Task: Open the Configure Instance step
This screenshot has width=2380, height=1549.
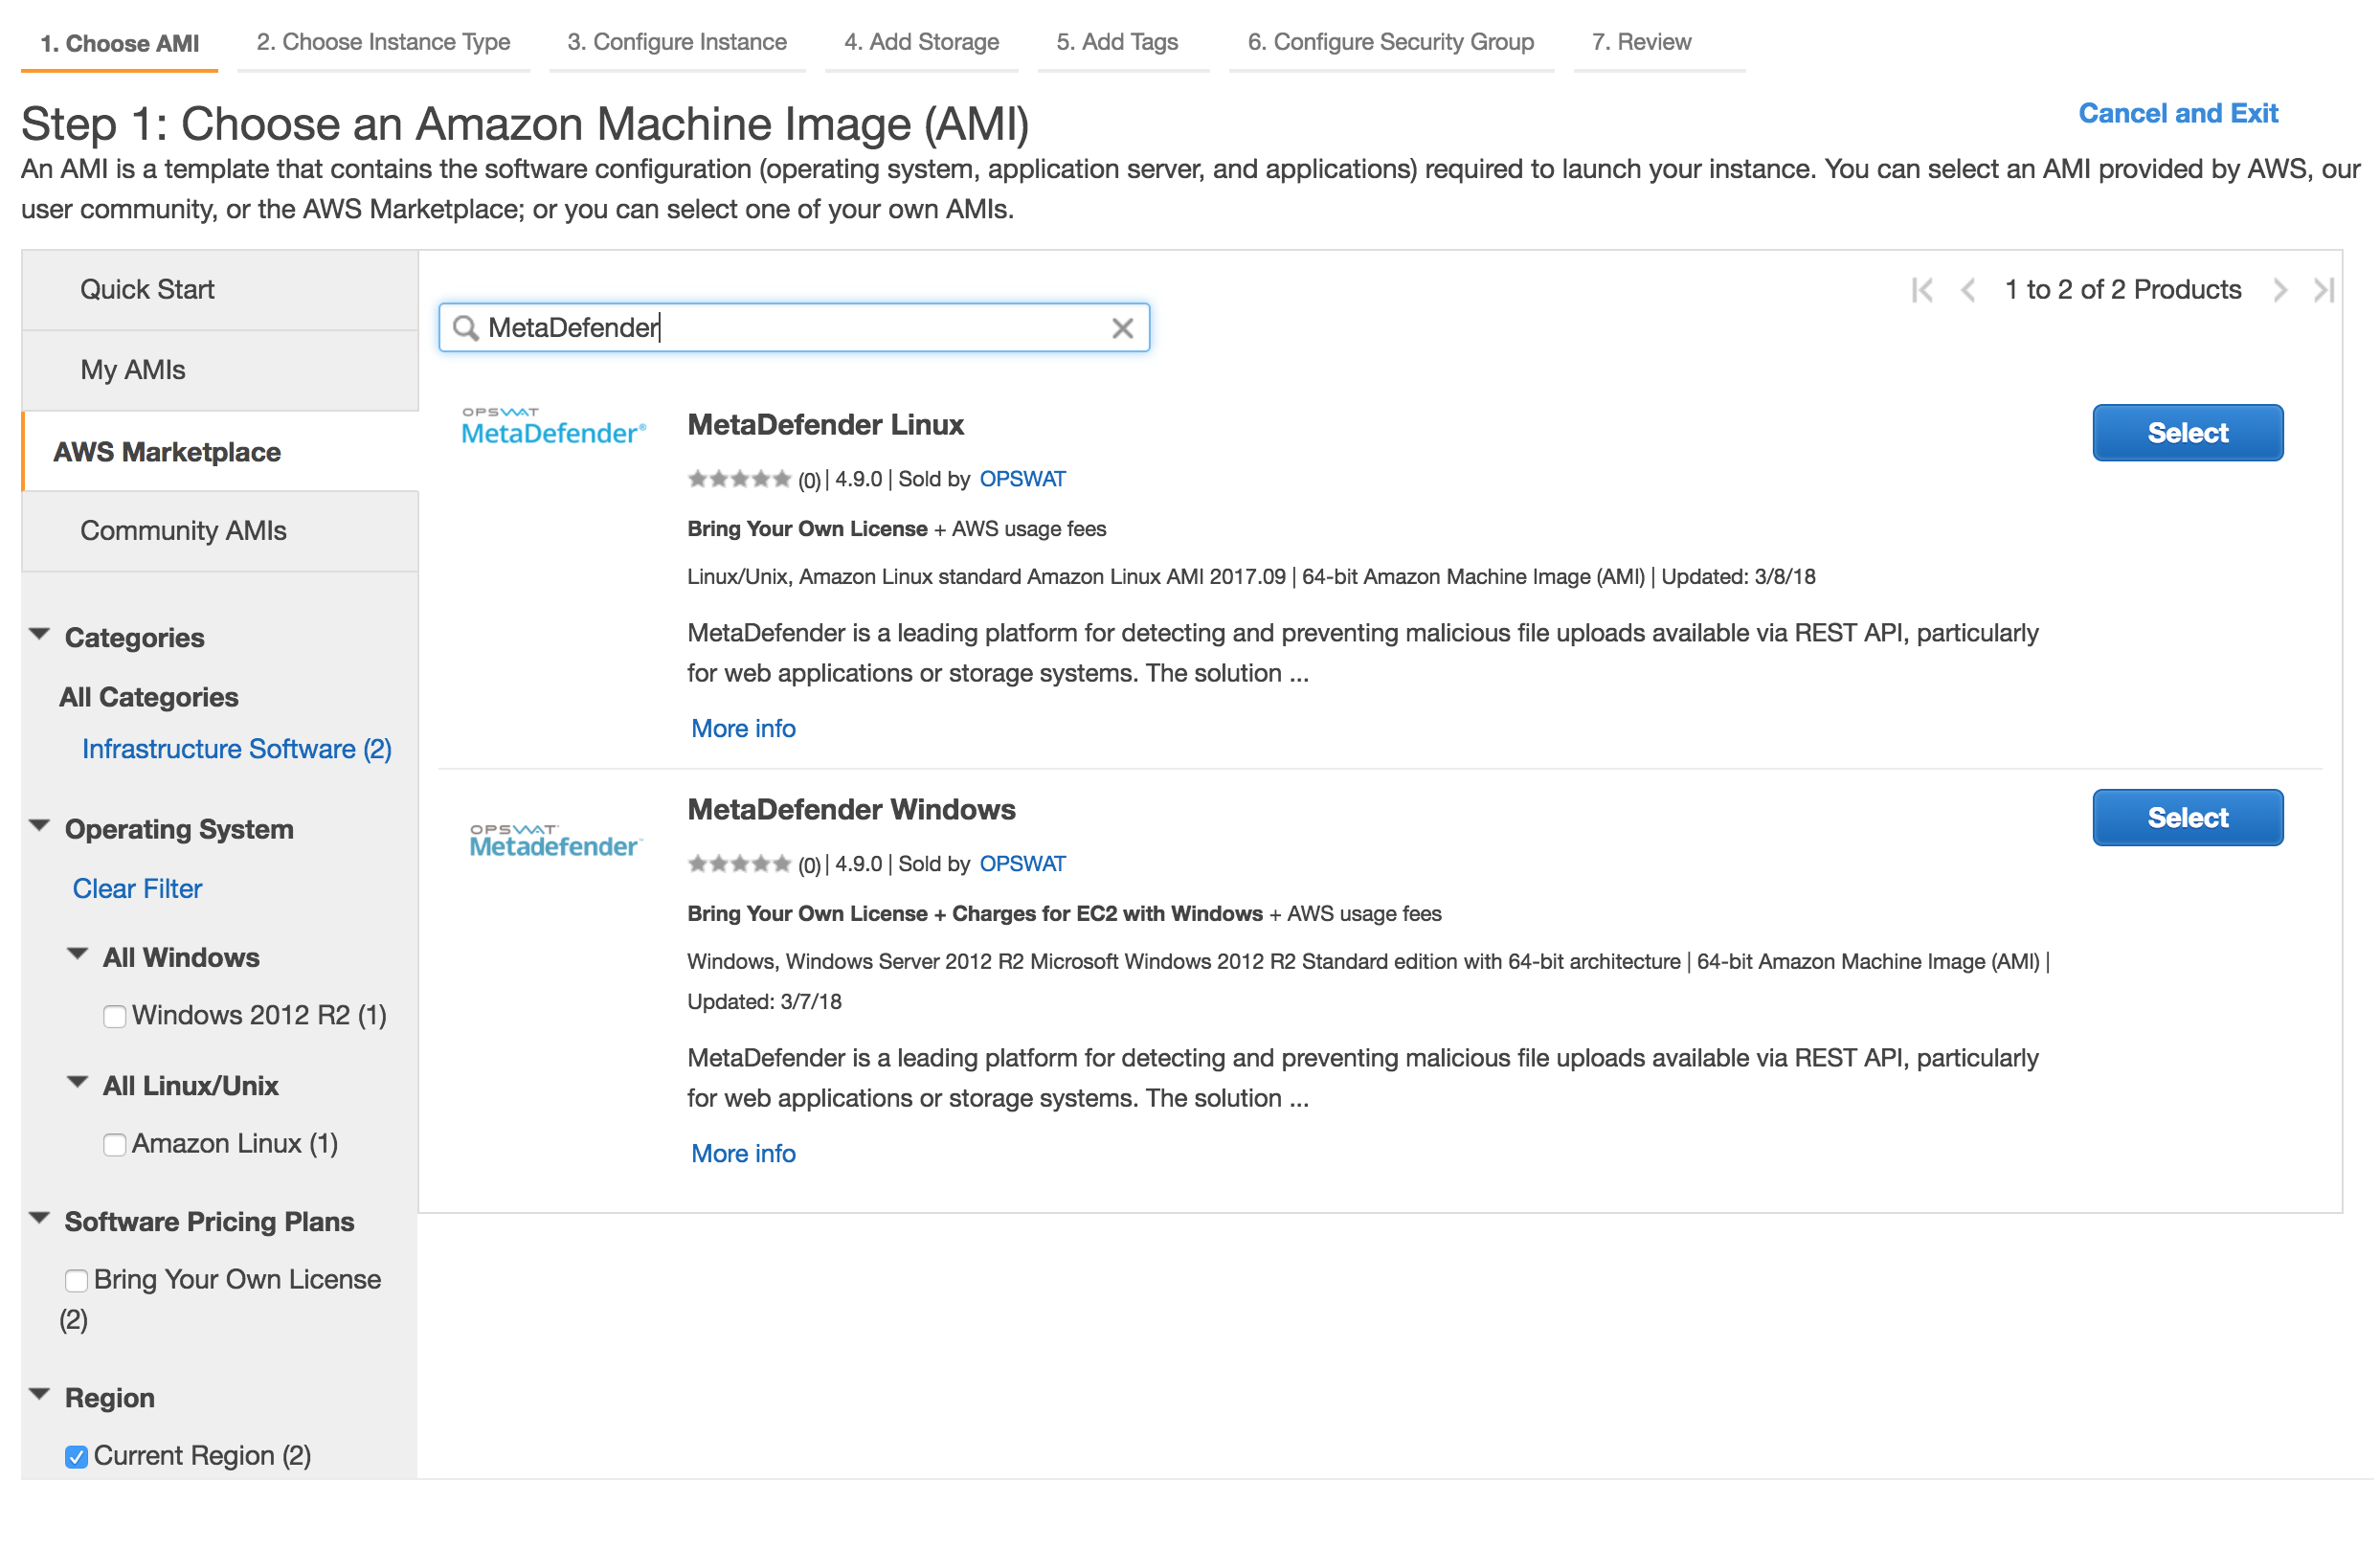Action: (x=678, y=42)
